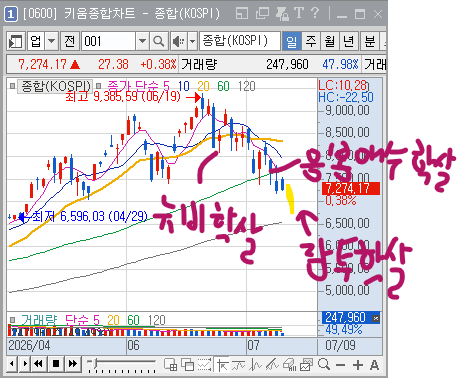
Task: Click the title bar lock screen icon
Action: [282, 14]
